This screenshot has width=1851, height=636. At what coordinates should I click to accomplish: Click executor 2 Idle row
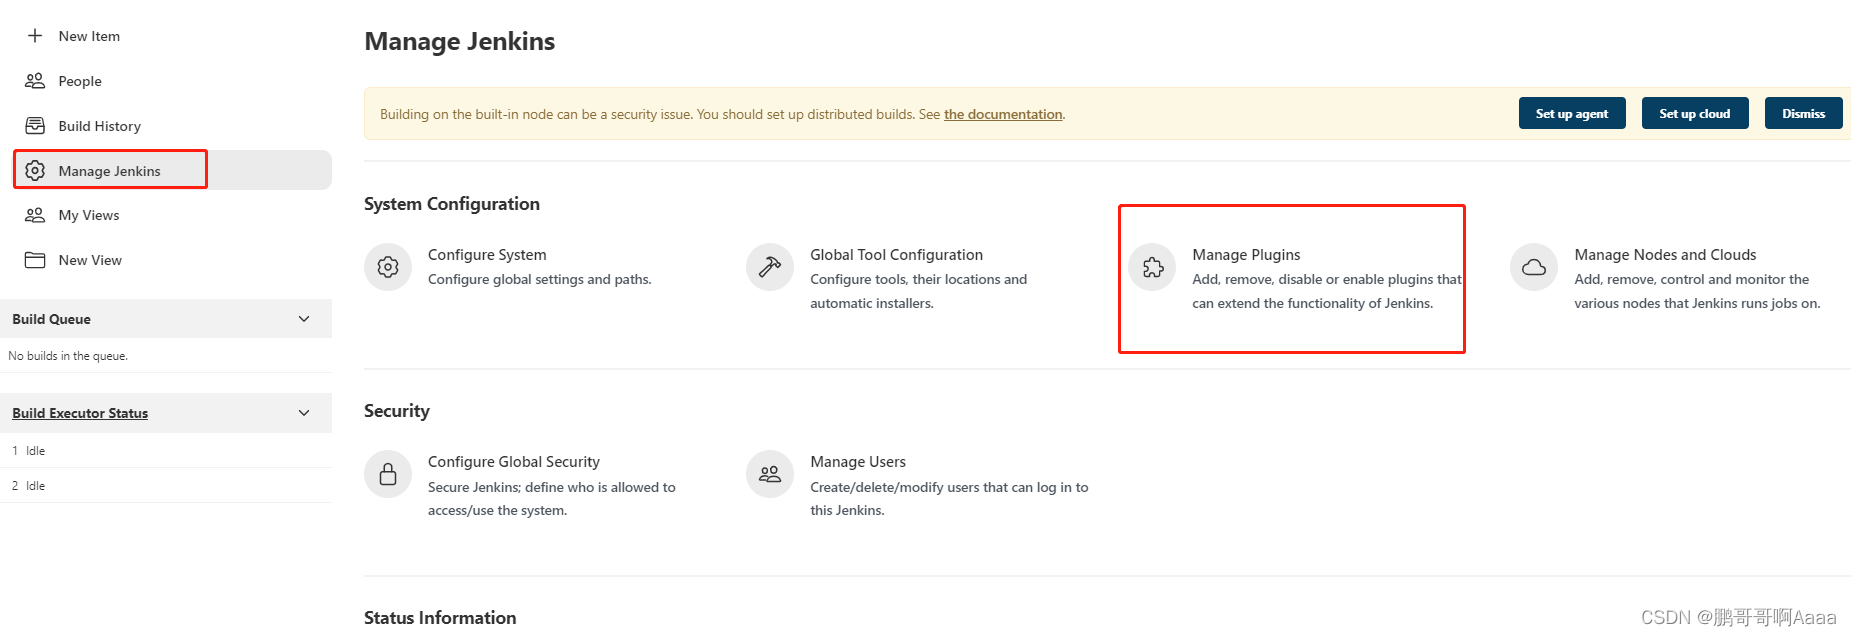point(165,486)
